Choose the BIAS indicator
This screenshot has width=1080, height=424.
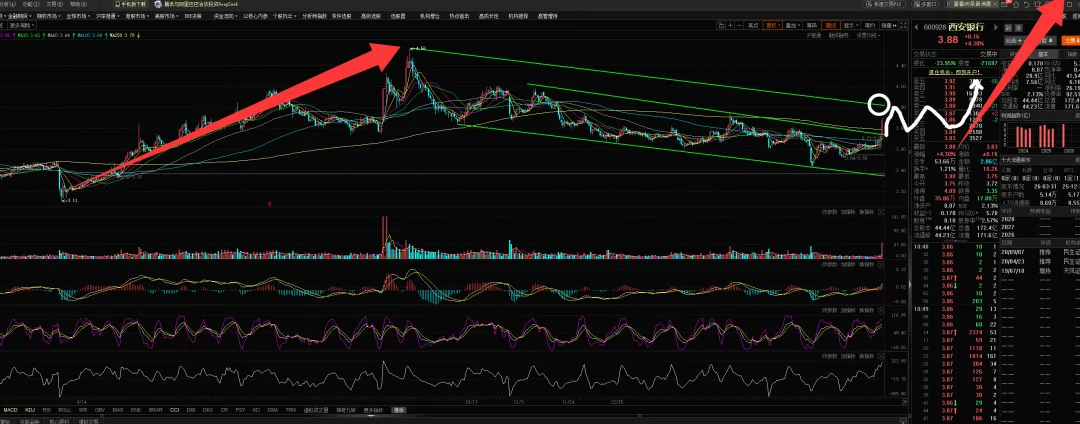pyautogui.click(x=118, y=410)
